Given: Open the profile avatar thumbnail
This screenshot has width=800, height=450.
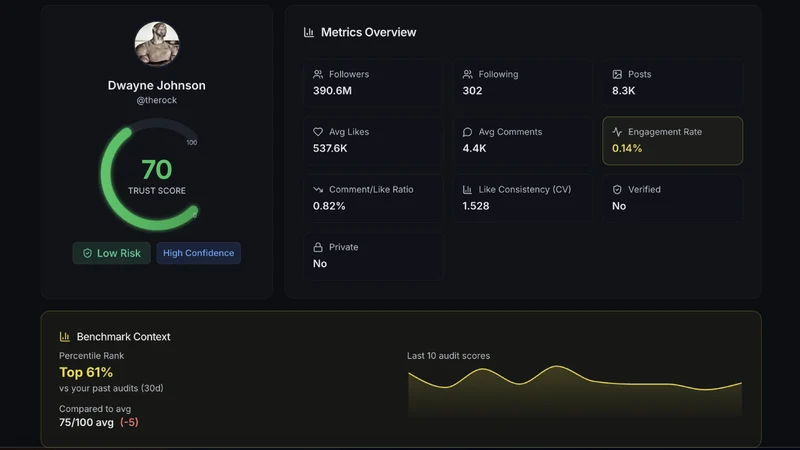Looking at the screenshot, I should point(157,43).
